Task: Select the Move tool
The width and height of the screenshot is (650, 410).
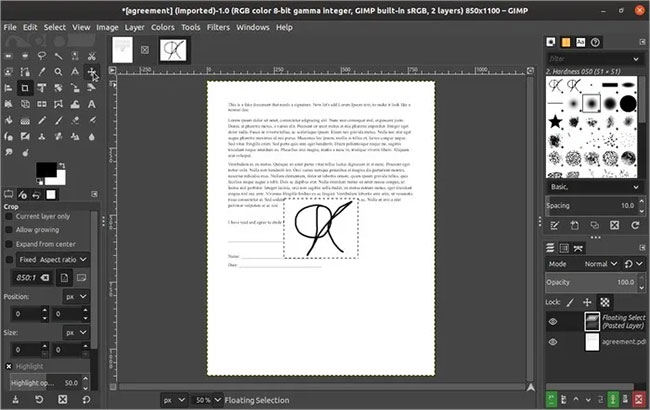Action: [91, 72]
